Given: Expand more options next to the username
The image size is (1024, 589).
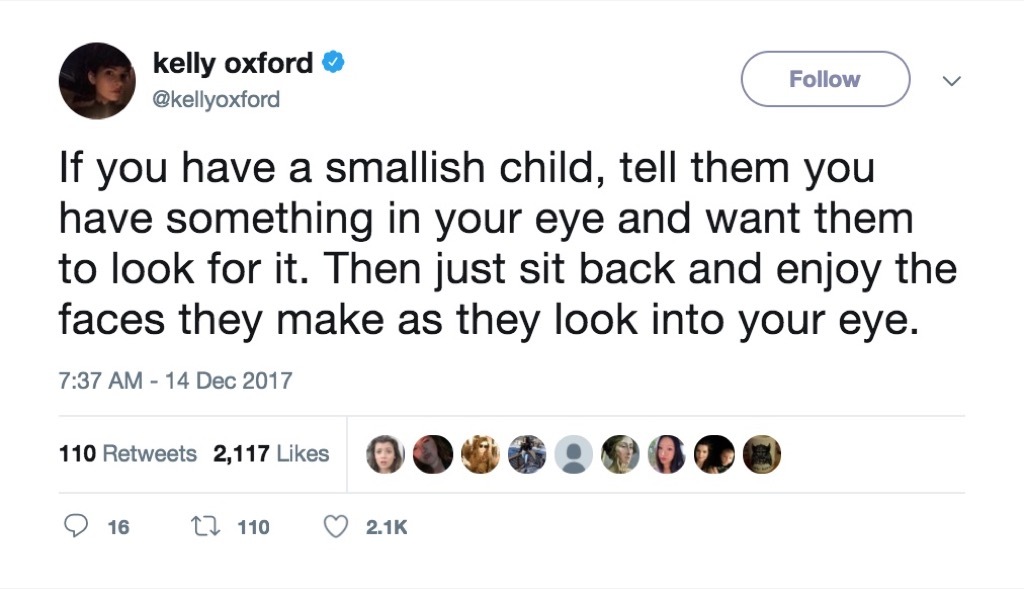Looking at the screenshot, I should 951,79.
